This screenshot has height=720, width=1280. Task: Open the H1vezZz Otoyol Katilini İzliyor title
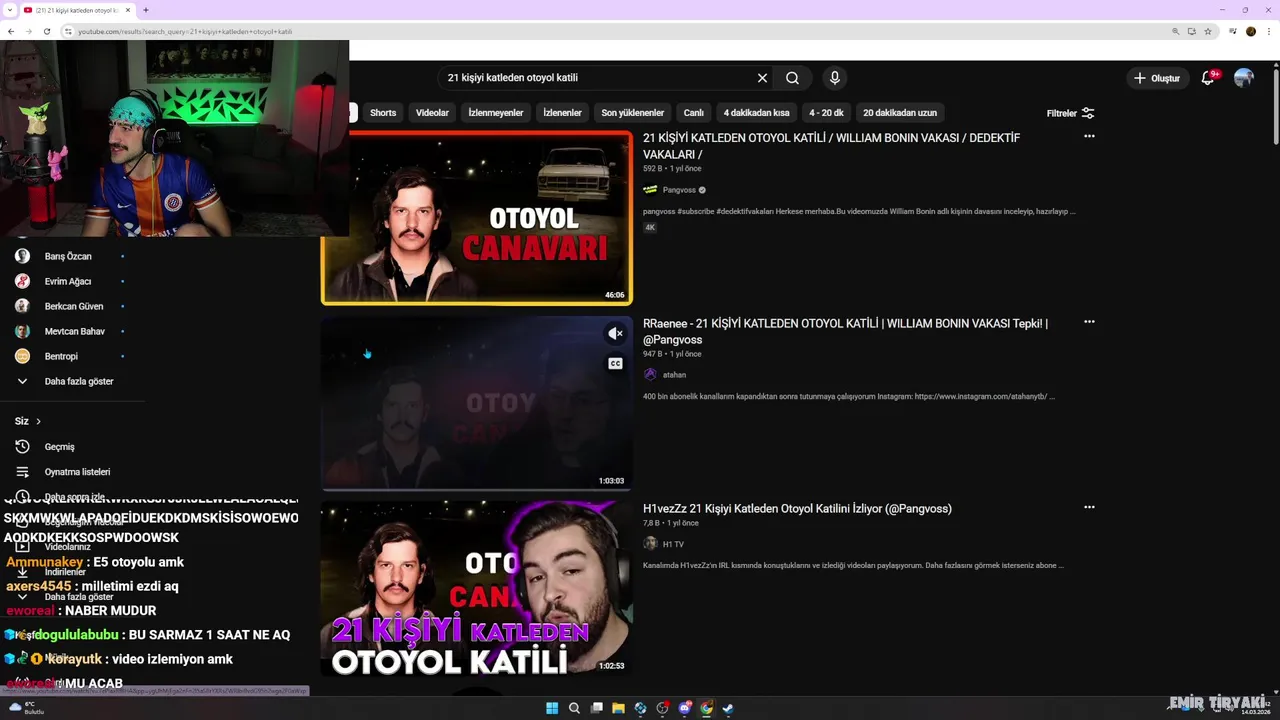coord(797,509)
